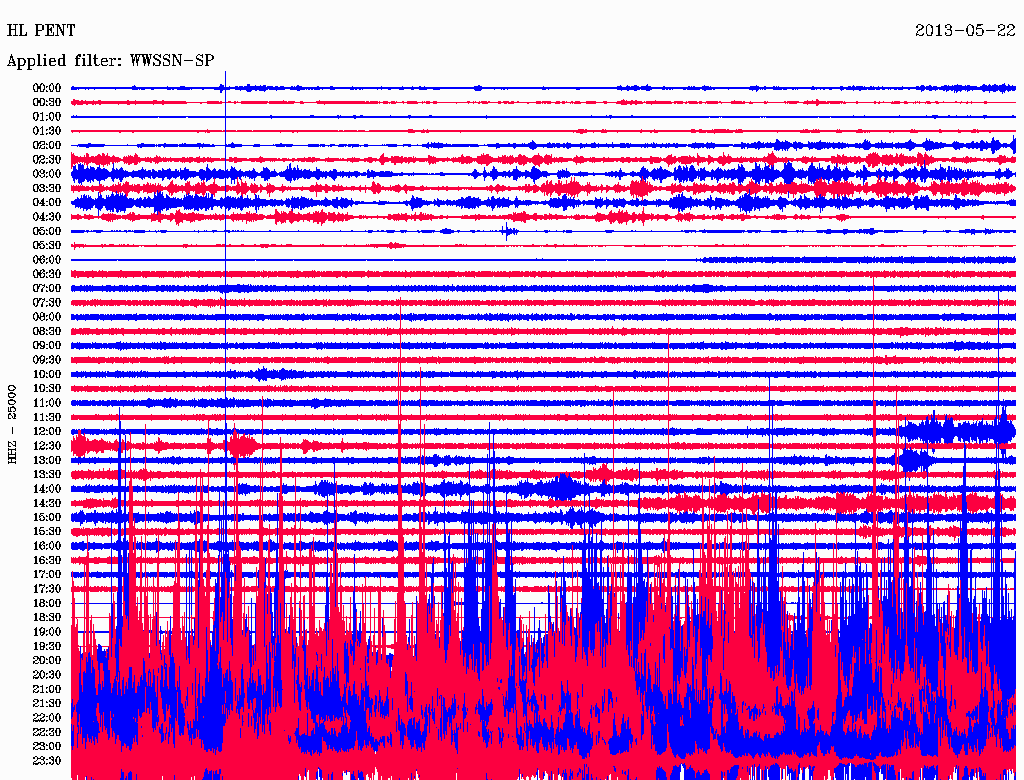The width and height of the screenshot is (1024, 780).
Task: Choose the 11:30 row label
Action: 47,417
